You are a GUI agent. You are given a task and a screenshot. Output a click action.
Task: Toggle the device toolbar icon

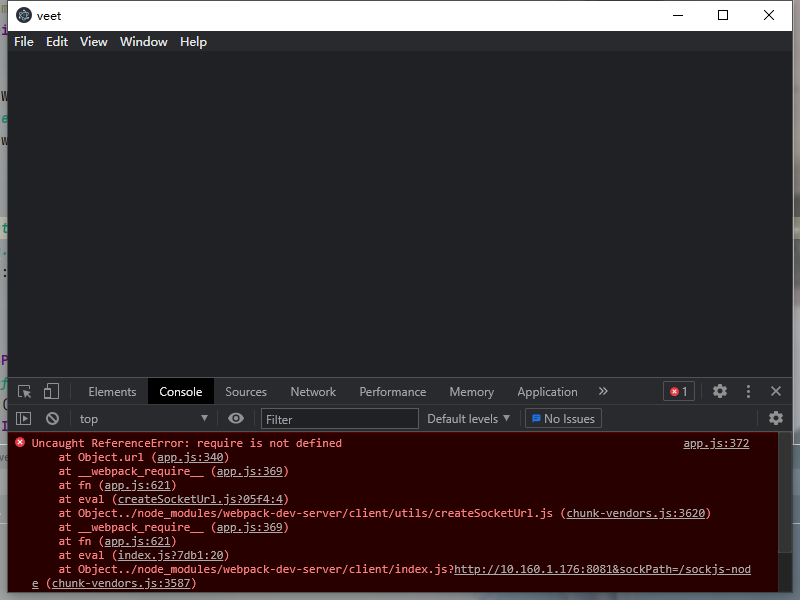[x=51, y=391]
